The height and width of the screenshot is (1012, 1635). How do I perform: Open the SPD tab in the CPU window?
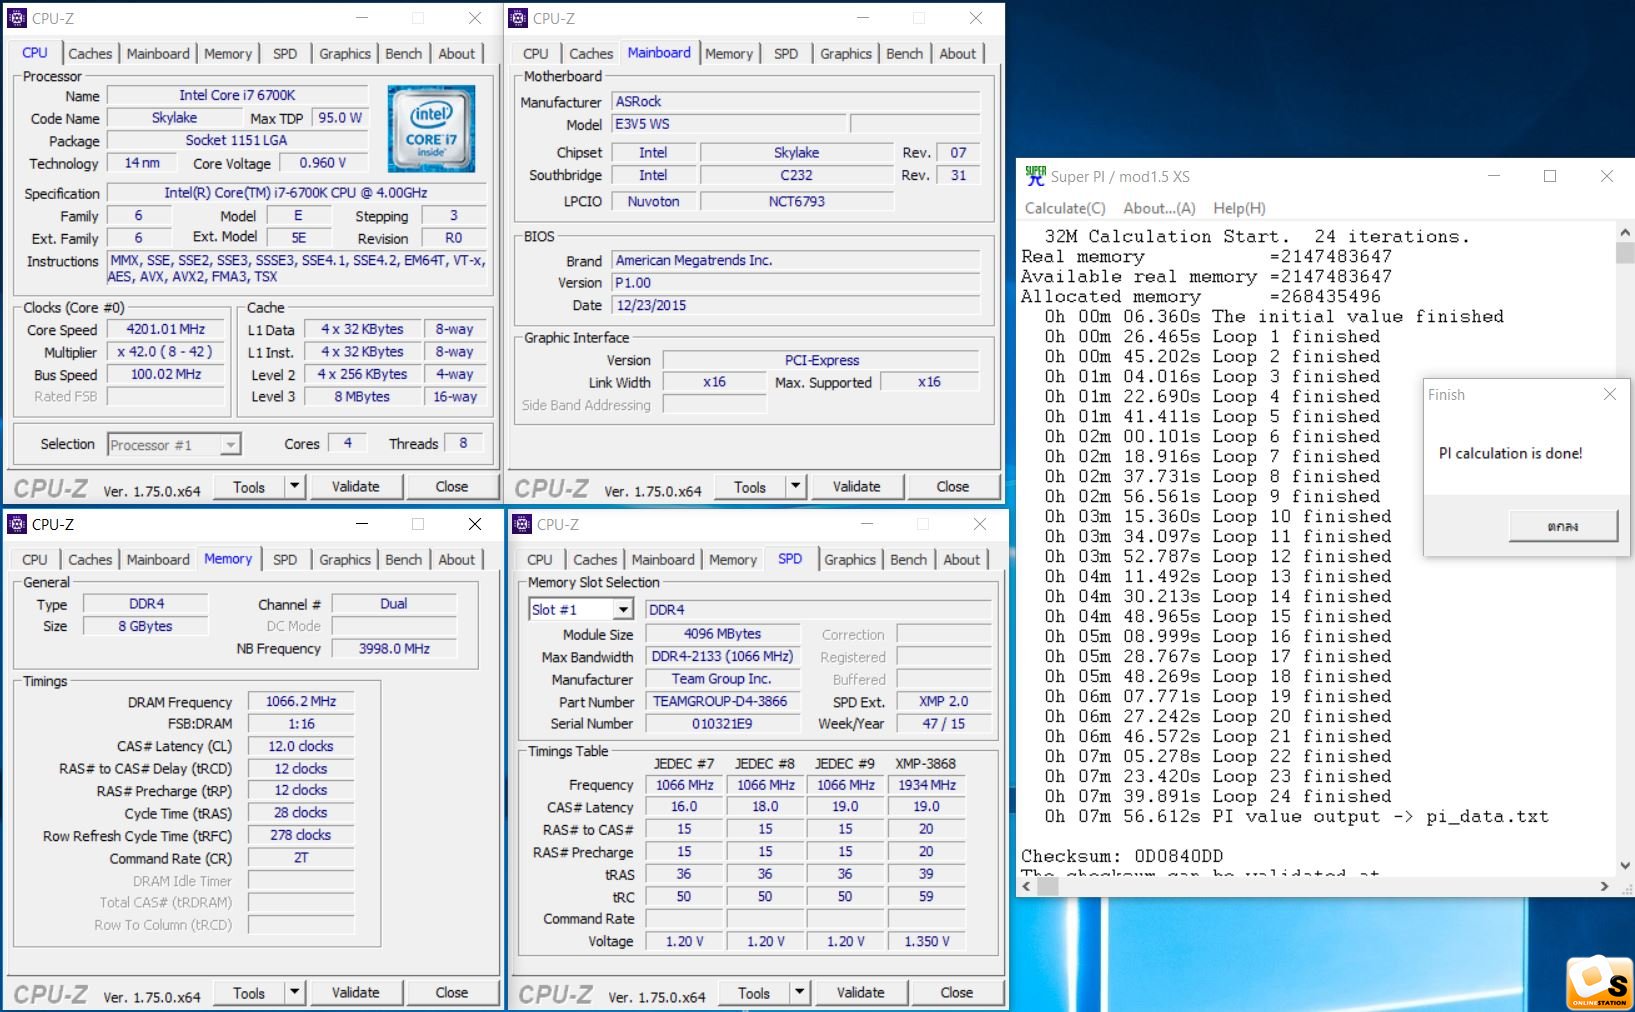[285, 54]
